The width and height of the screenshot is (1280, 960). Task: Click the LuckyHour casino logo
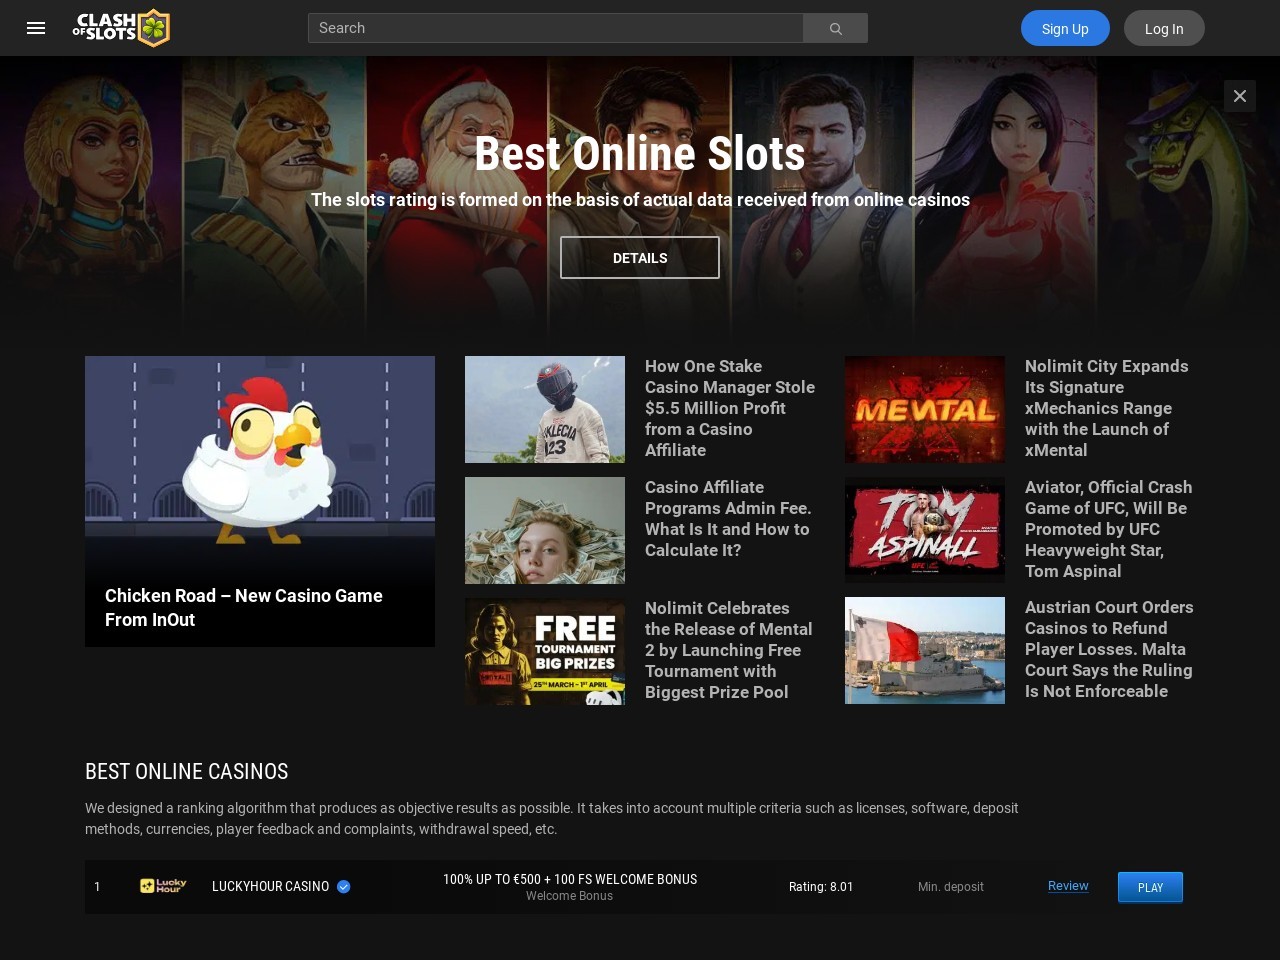tap(163, 886)
